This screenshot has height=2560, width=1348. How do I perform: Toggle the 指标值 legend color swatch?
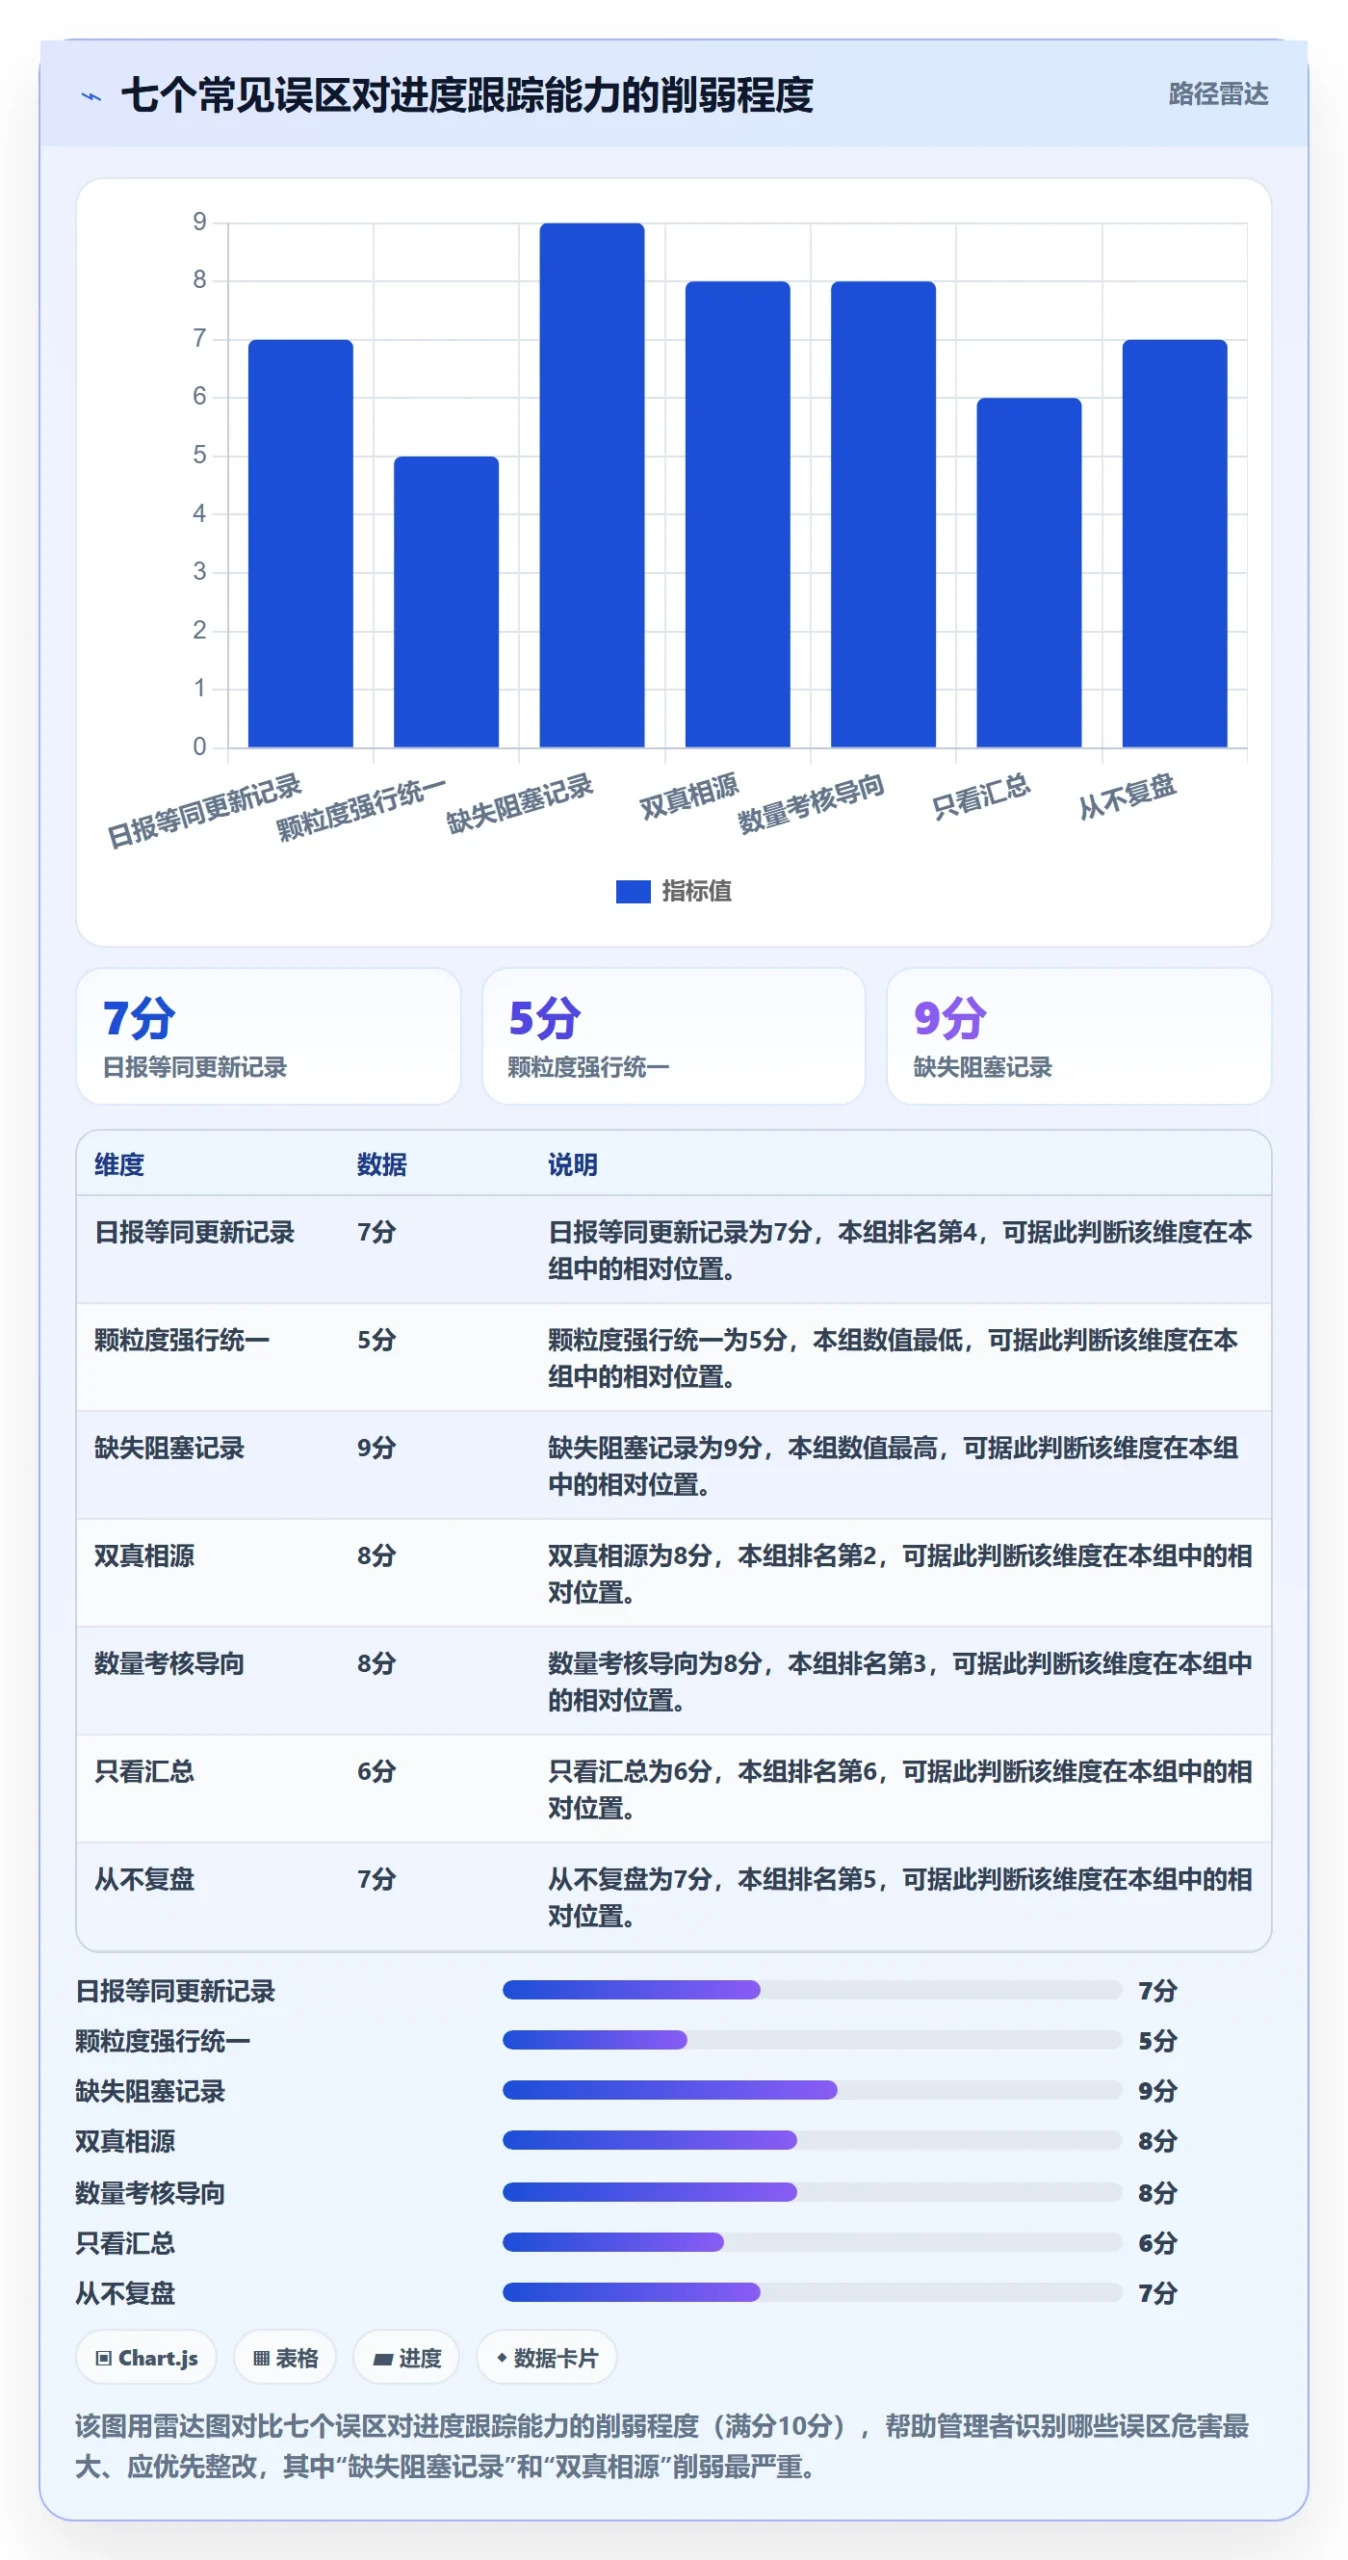[632, 891]
